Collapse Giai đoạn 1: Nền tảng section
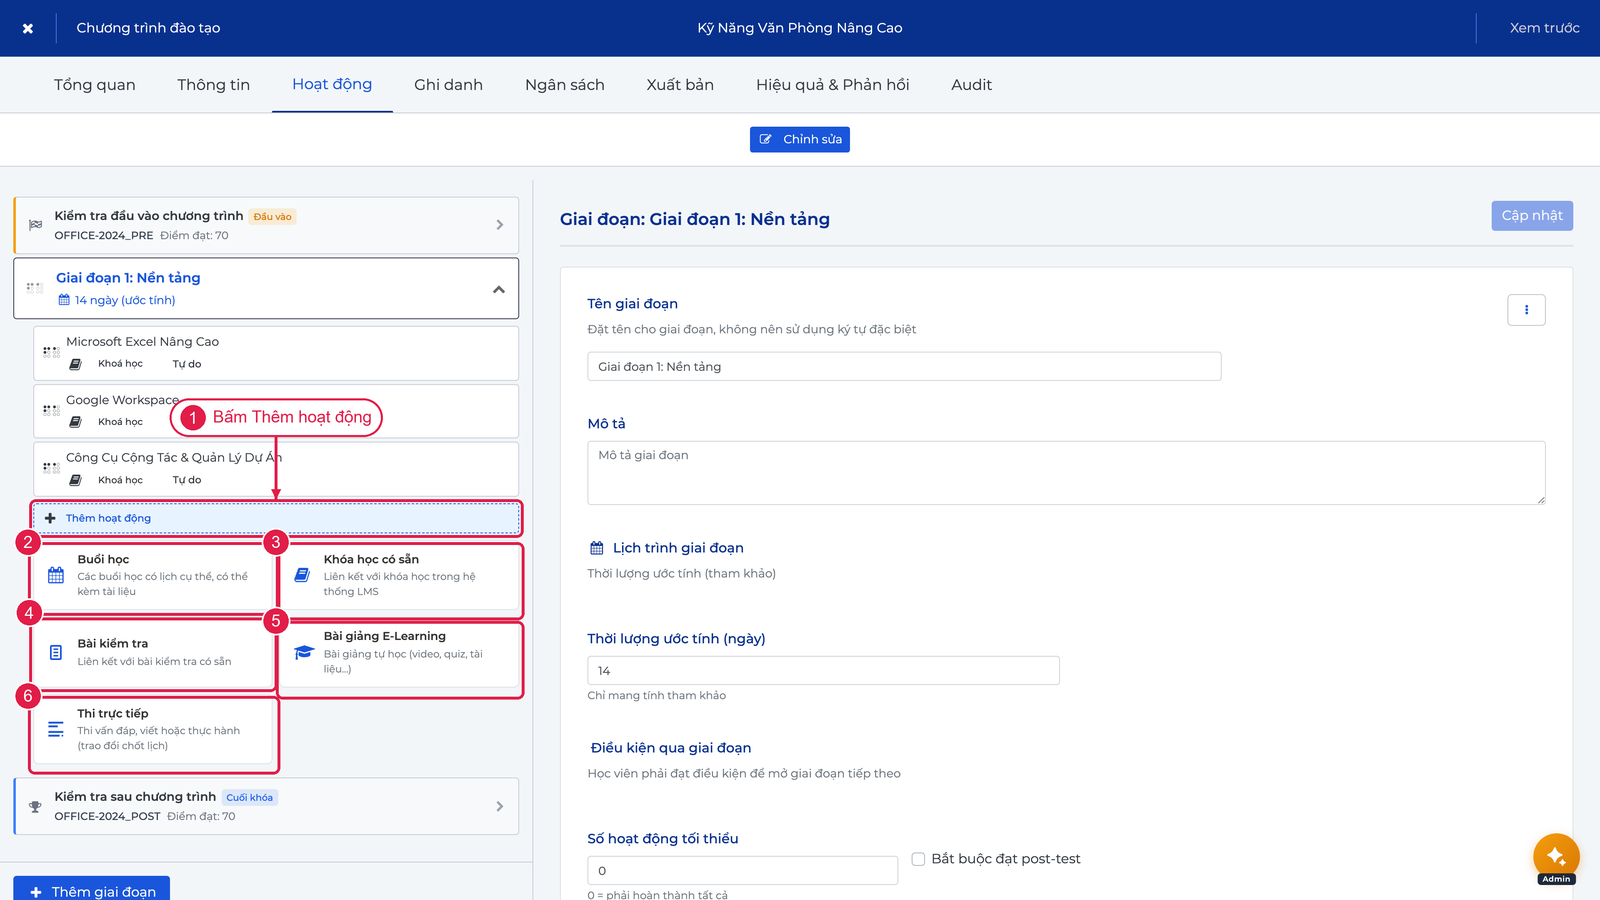This screenshot has height=900, width=1600. 499,289
